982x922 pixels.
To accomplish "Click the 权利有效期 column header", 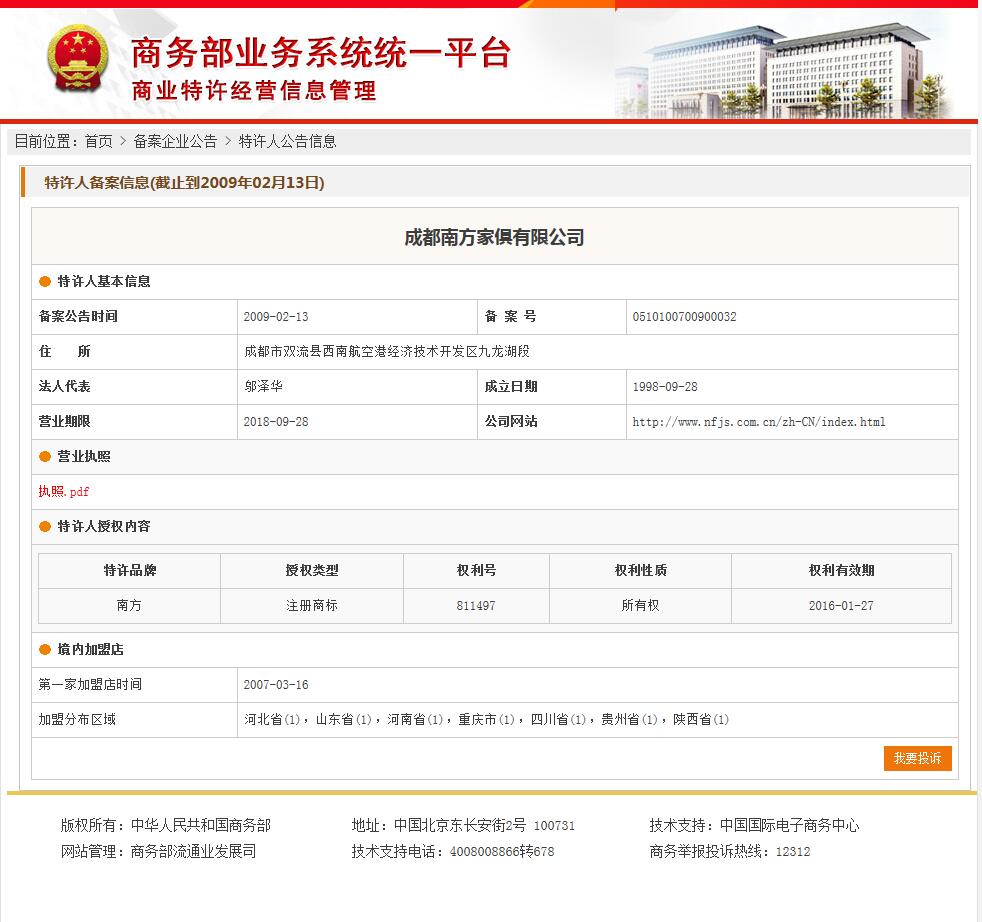I will click(841, 571).
